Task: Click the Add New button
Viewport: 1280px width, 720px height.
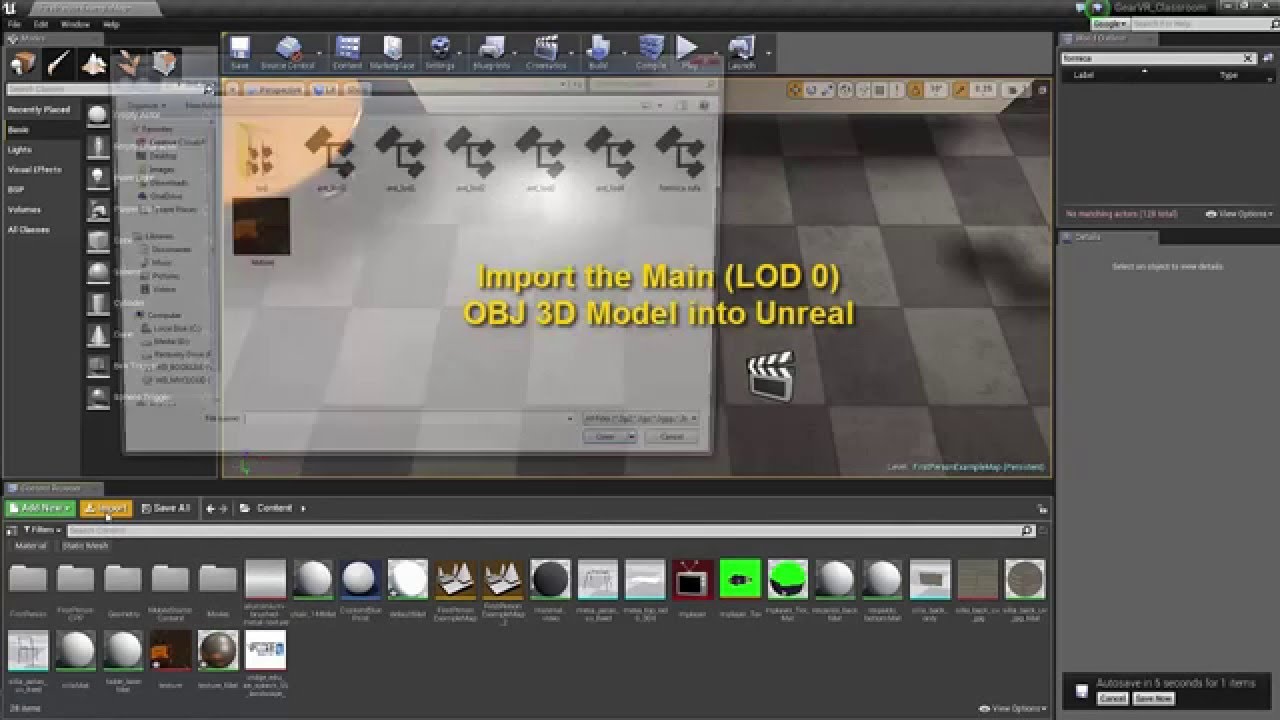Action: pos(40,508)
